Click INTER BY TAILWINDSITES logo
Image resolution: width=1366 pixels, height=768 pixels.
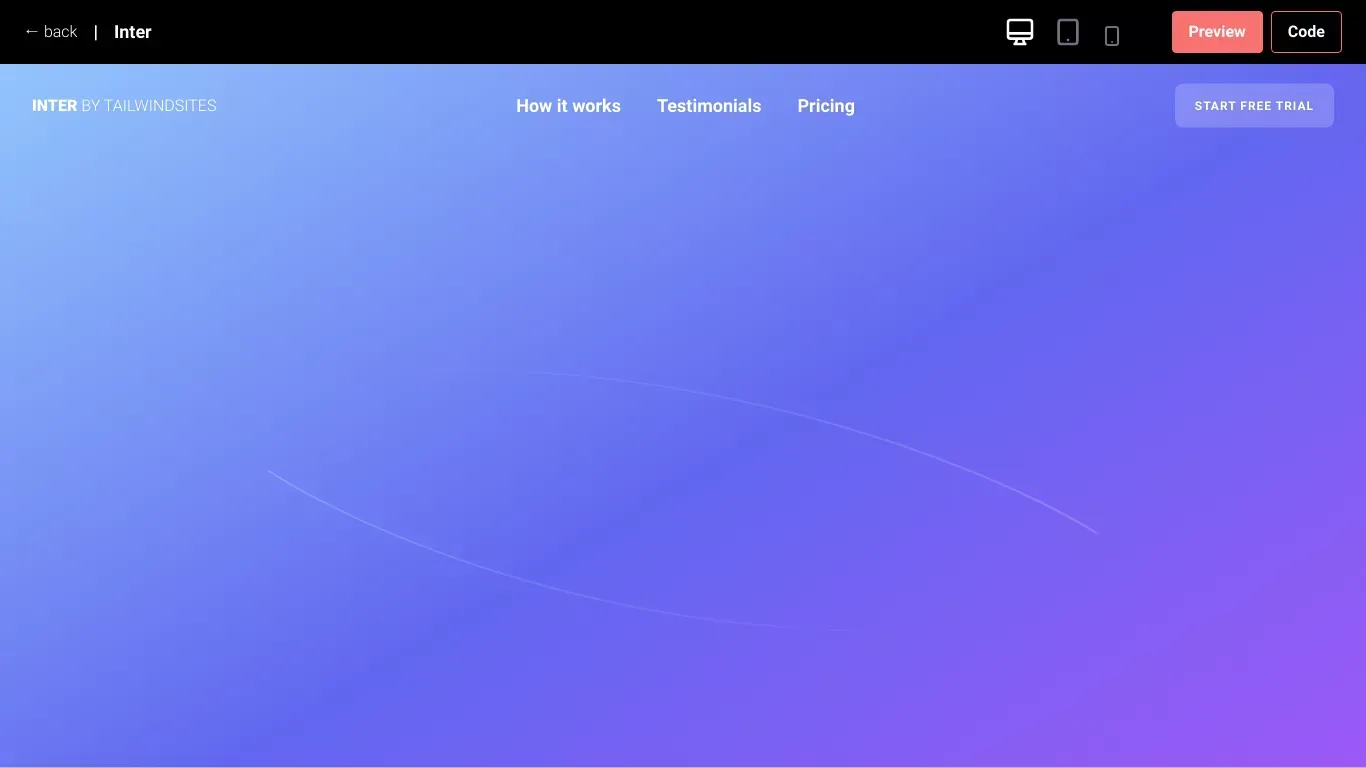(x=124, y=106)
